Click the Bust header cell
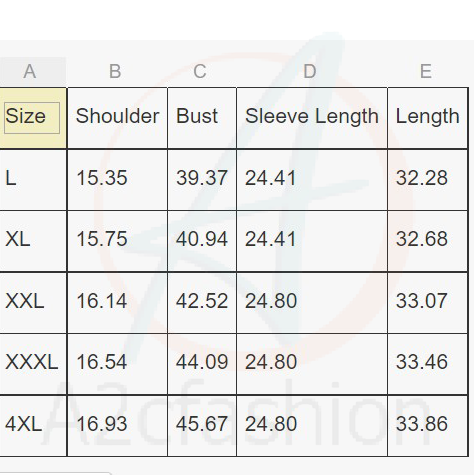Screen dimensions: 474x475 pyautogui.click(x=202, y=118)
